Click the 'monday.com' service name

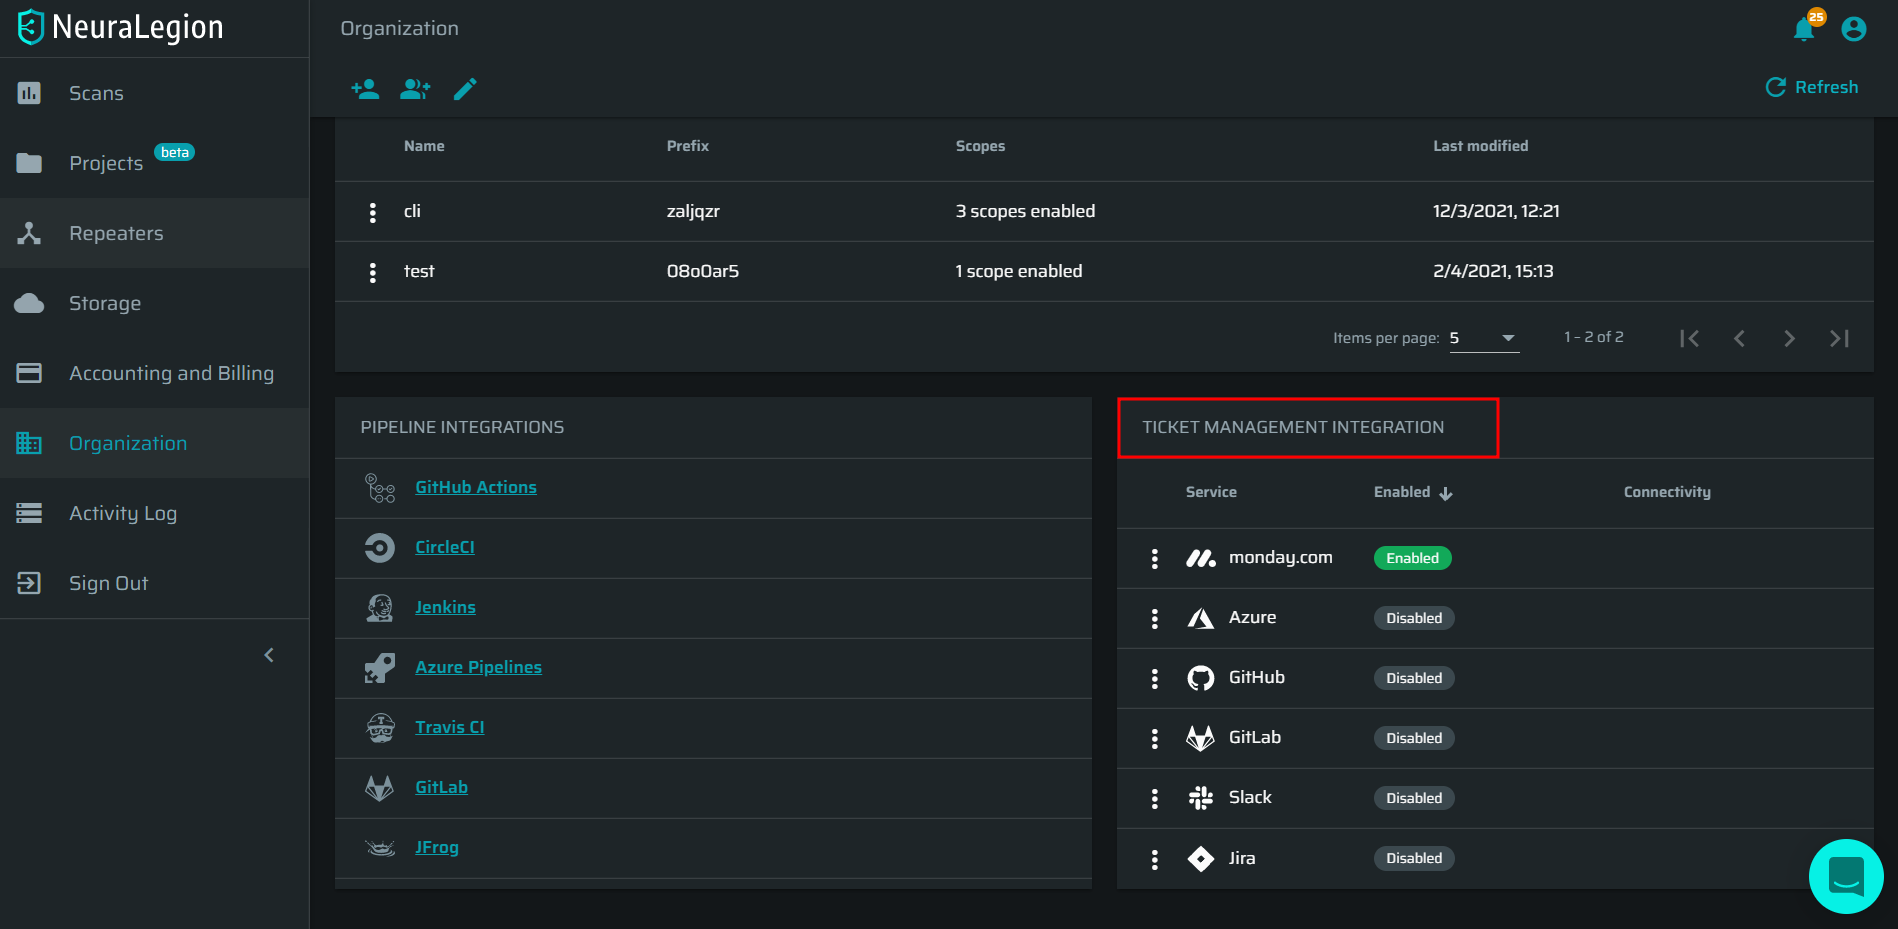click(x=1280, y=557)
